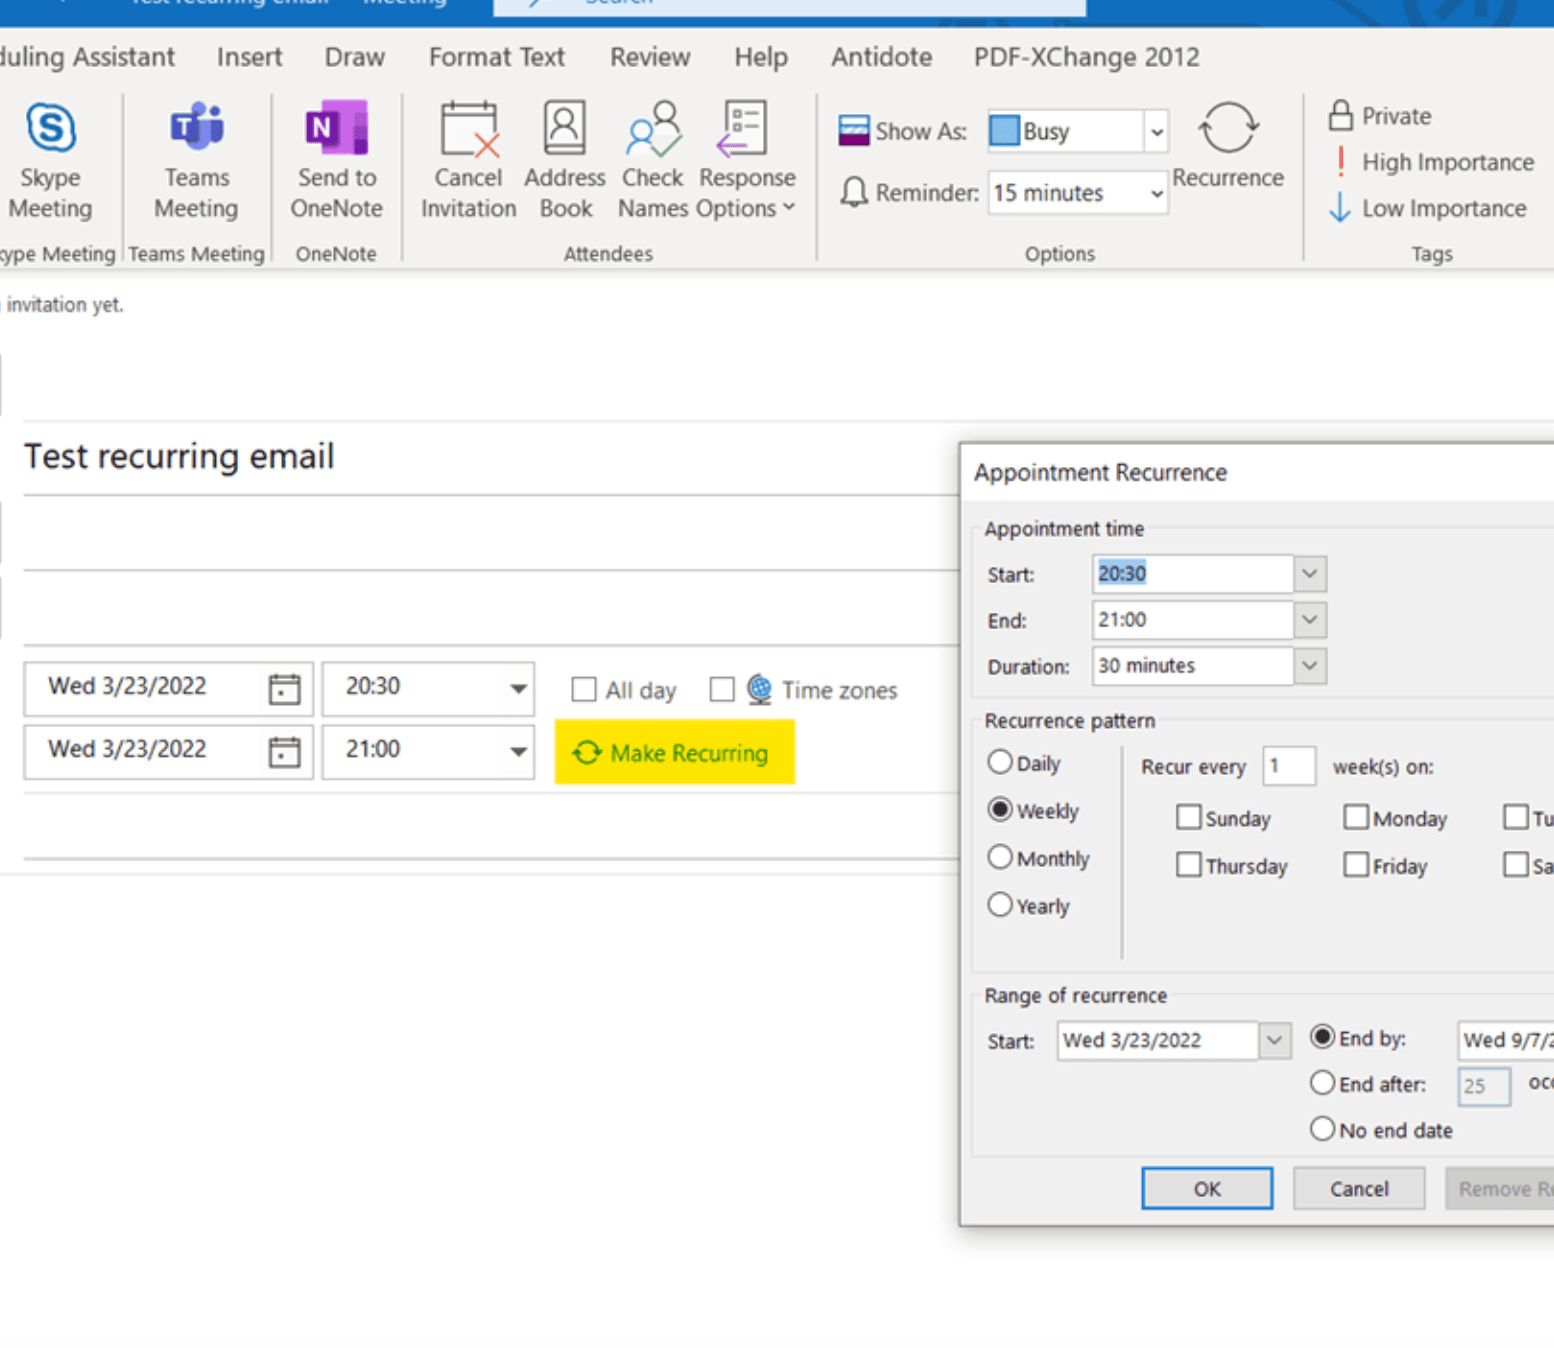Open end date calendar picker
The width and height of the screenshot is (1554, 1348).
[x=284, y=752]
